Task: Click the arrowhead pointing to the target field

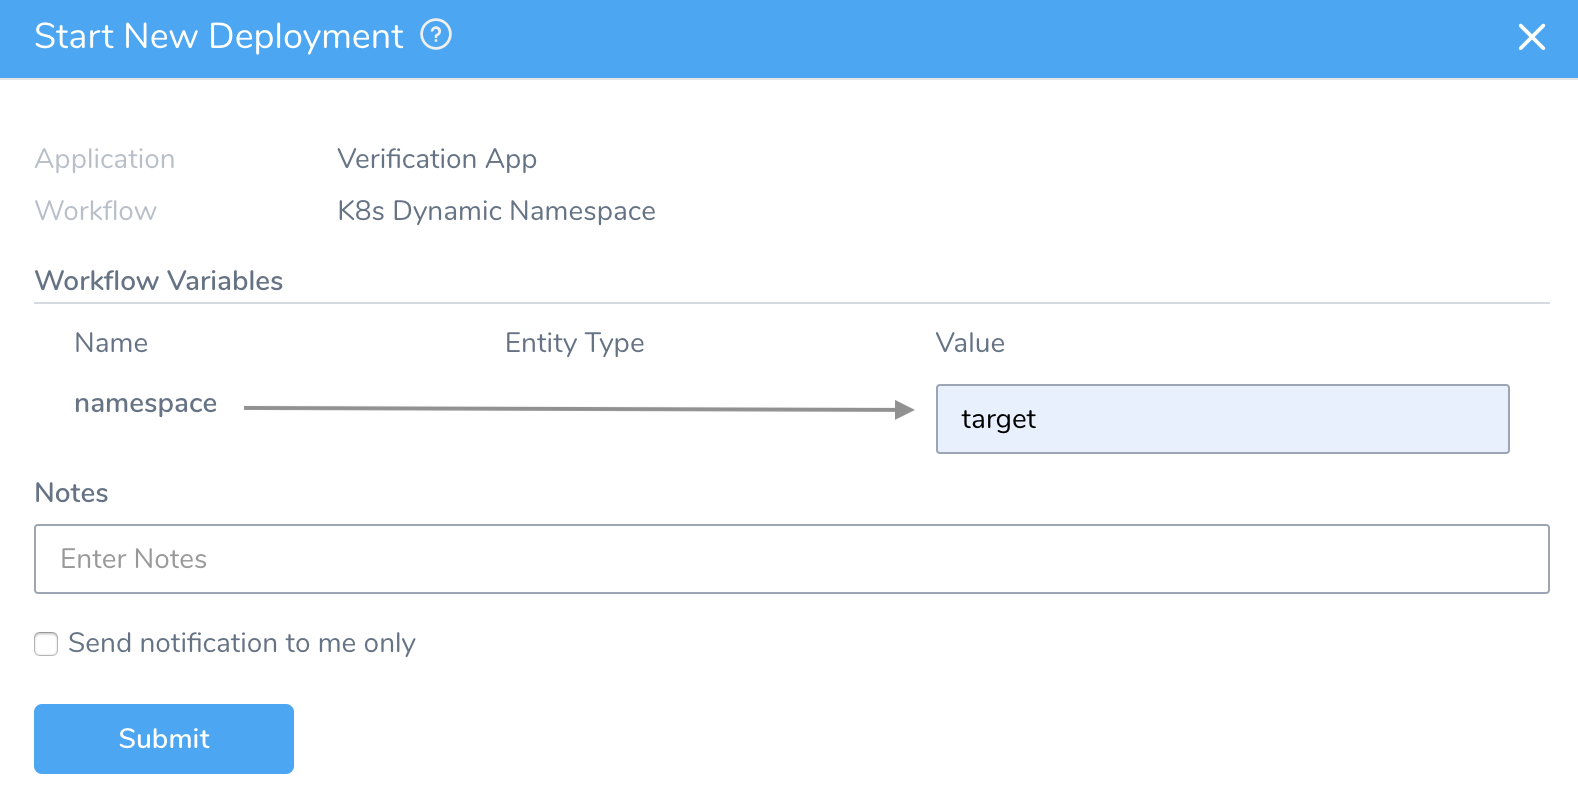Action: point(904,409)
